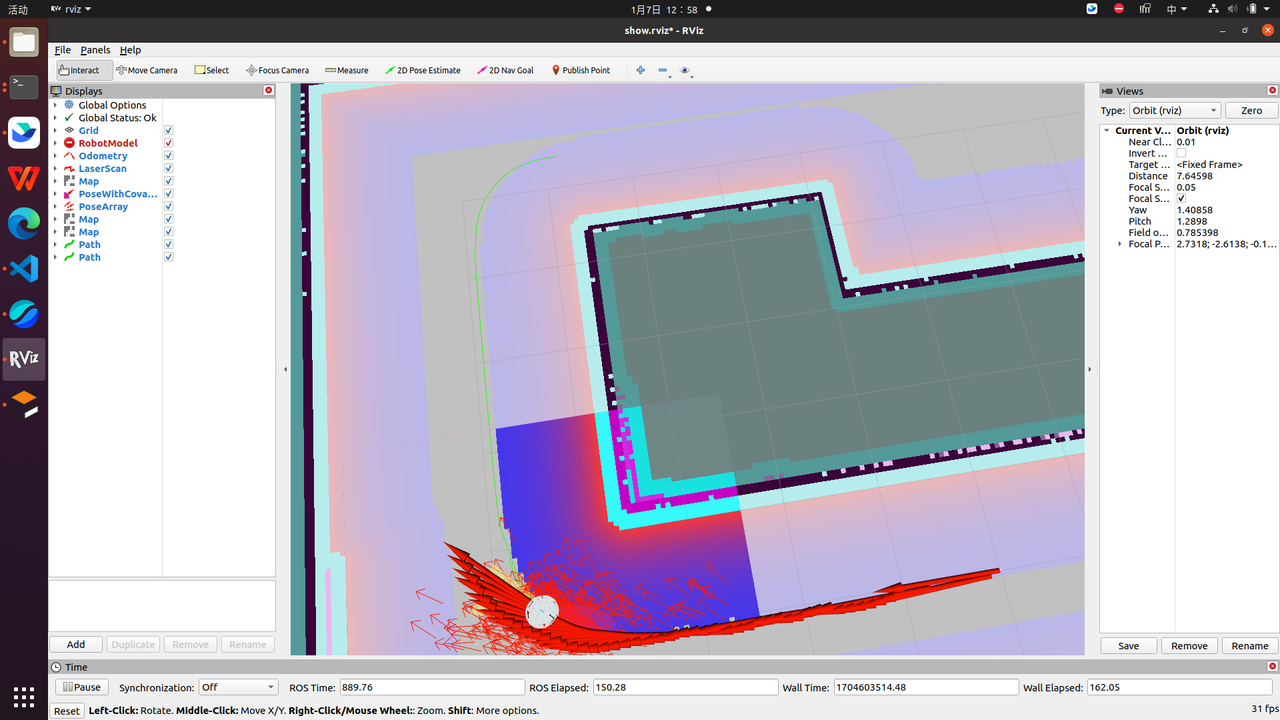The image size is (1280, 720).
Task: Close the Displays panel
Action: 268,90
